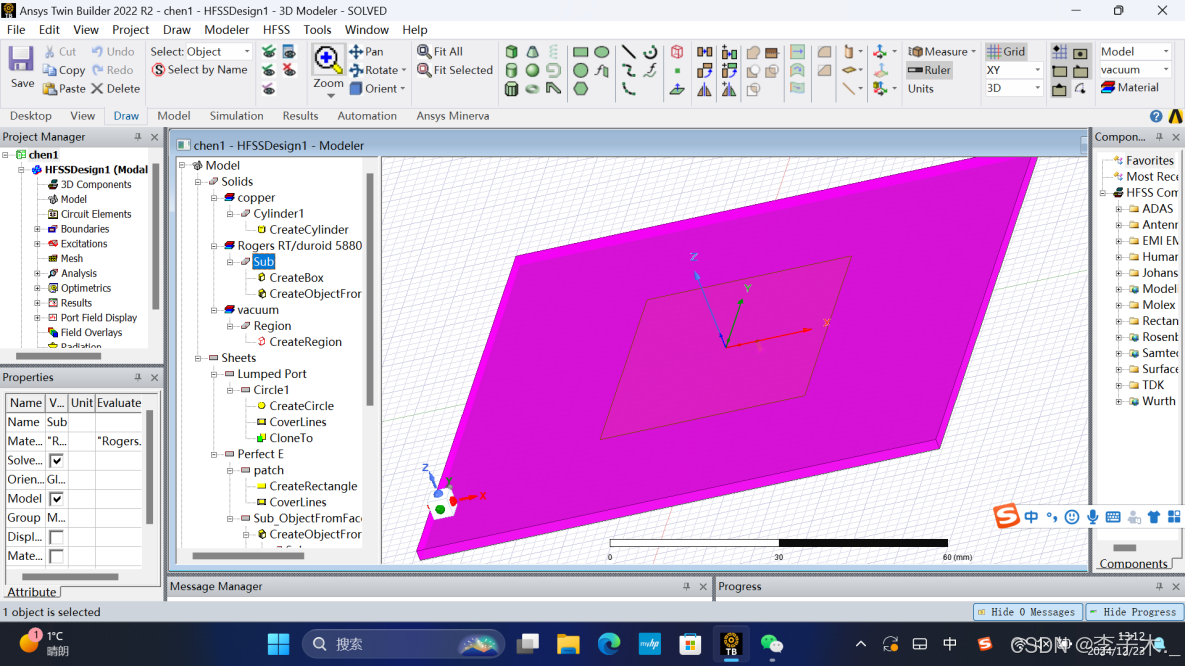Open the vacuum material dropdown
This screenshot has width=1185, height=666.
tap(1135, 70)
